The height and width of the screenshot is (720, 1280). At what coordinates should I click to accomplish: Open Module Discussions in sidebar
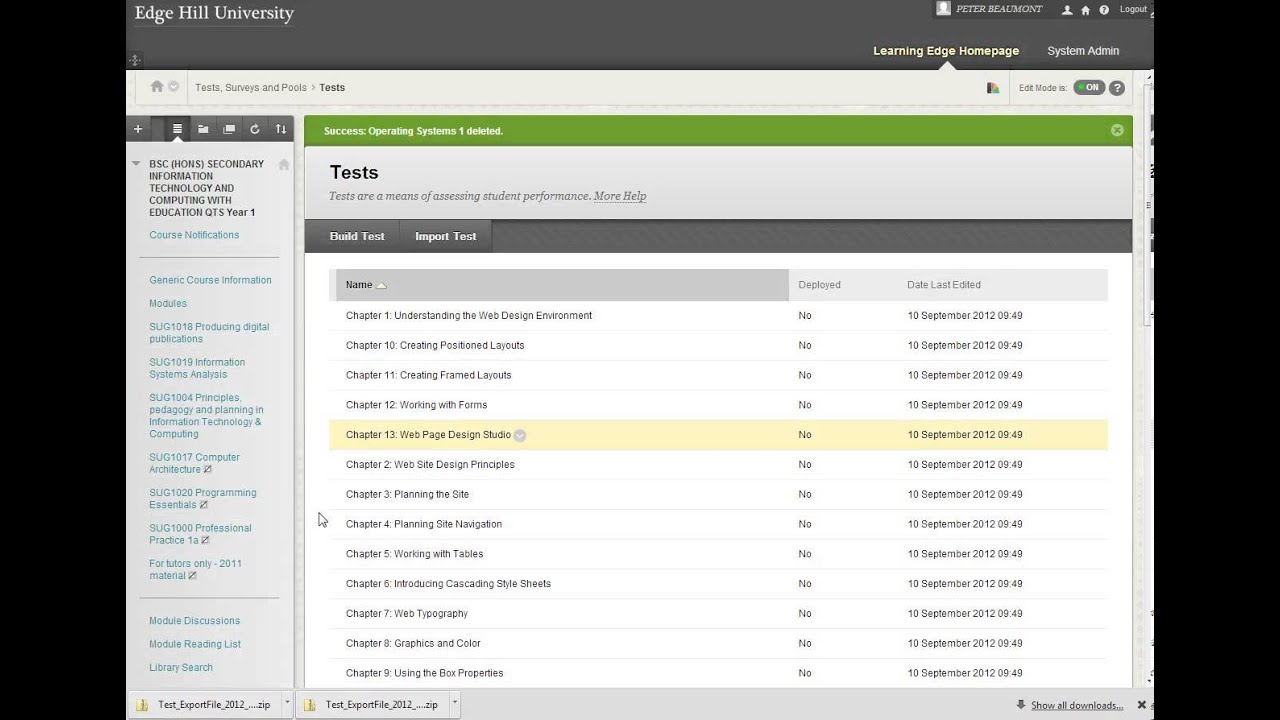click(x=195, y=621)
